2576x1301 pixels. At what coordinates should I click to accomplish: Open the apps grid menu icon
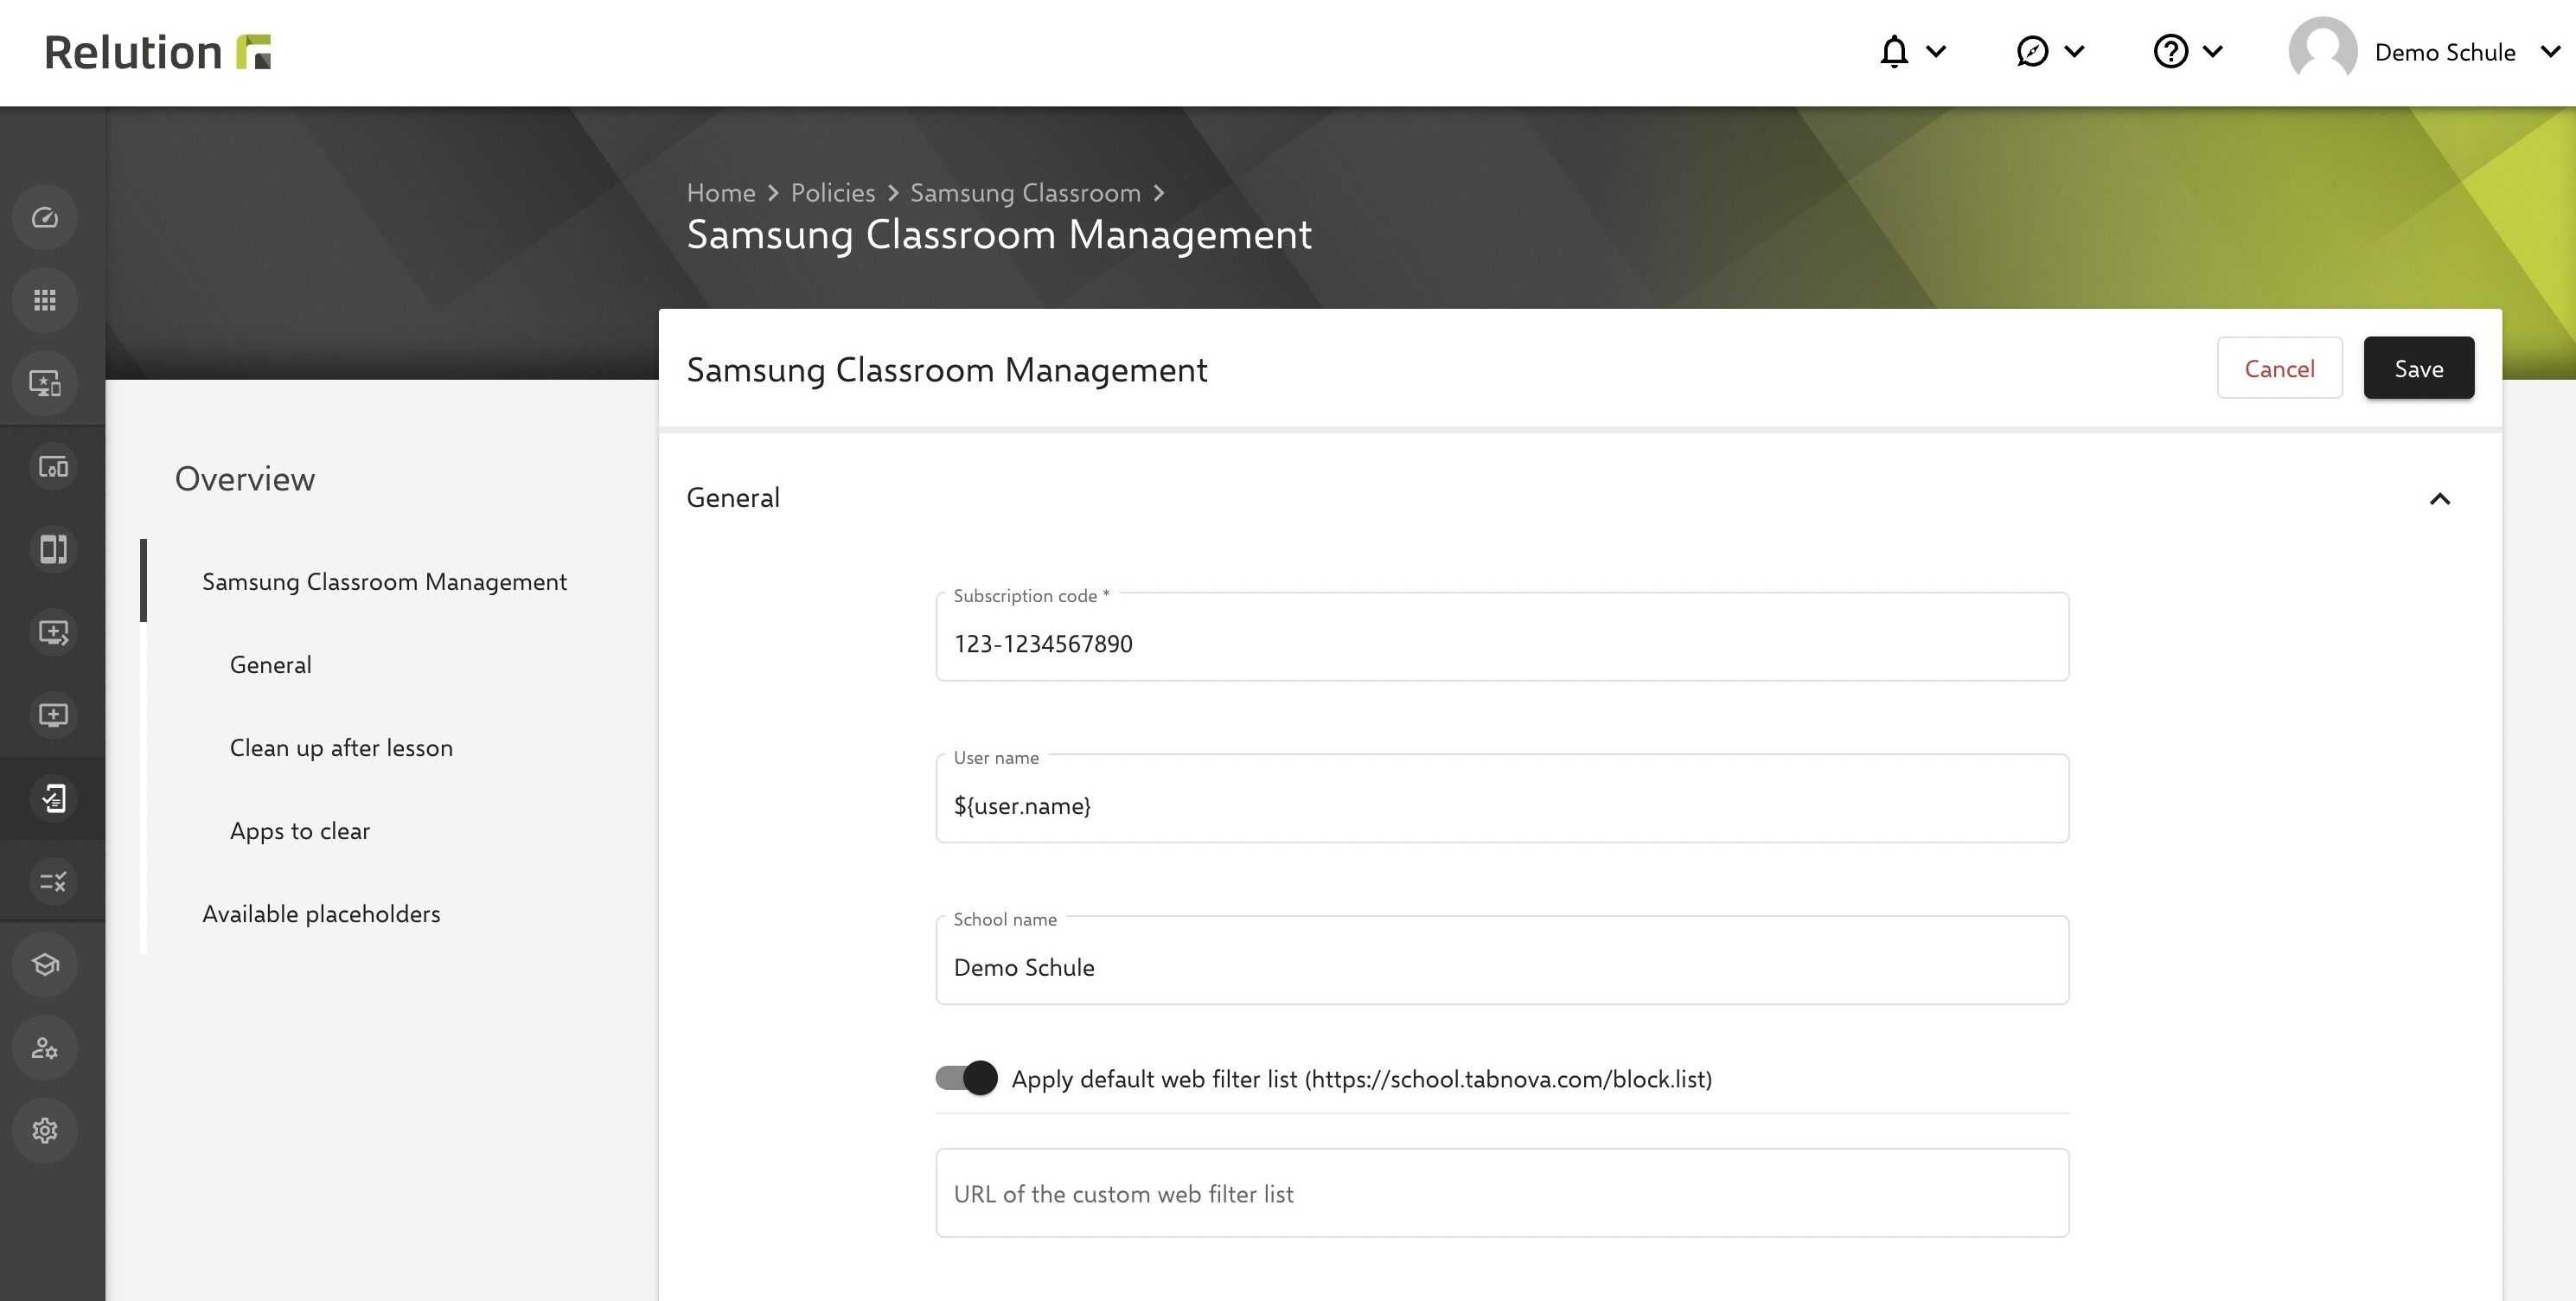(45, 298)
